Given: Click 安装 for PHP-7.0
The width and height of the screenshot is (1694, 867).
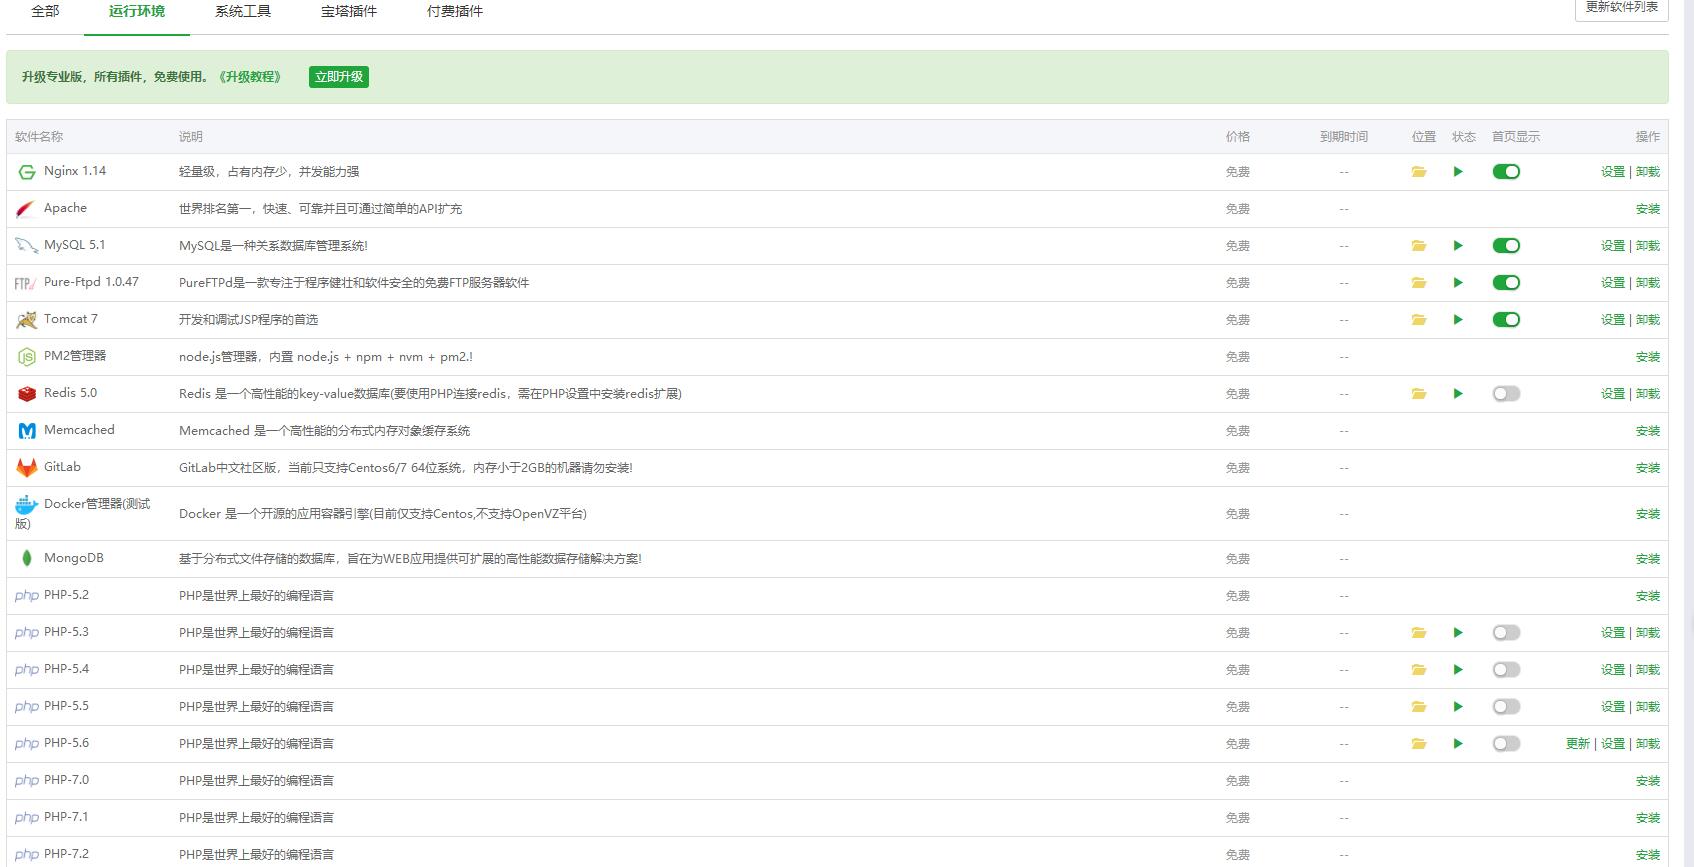Looking at the screenshot, I should pyautogui.click(x=1648, y=781).
